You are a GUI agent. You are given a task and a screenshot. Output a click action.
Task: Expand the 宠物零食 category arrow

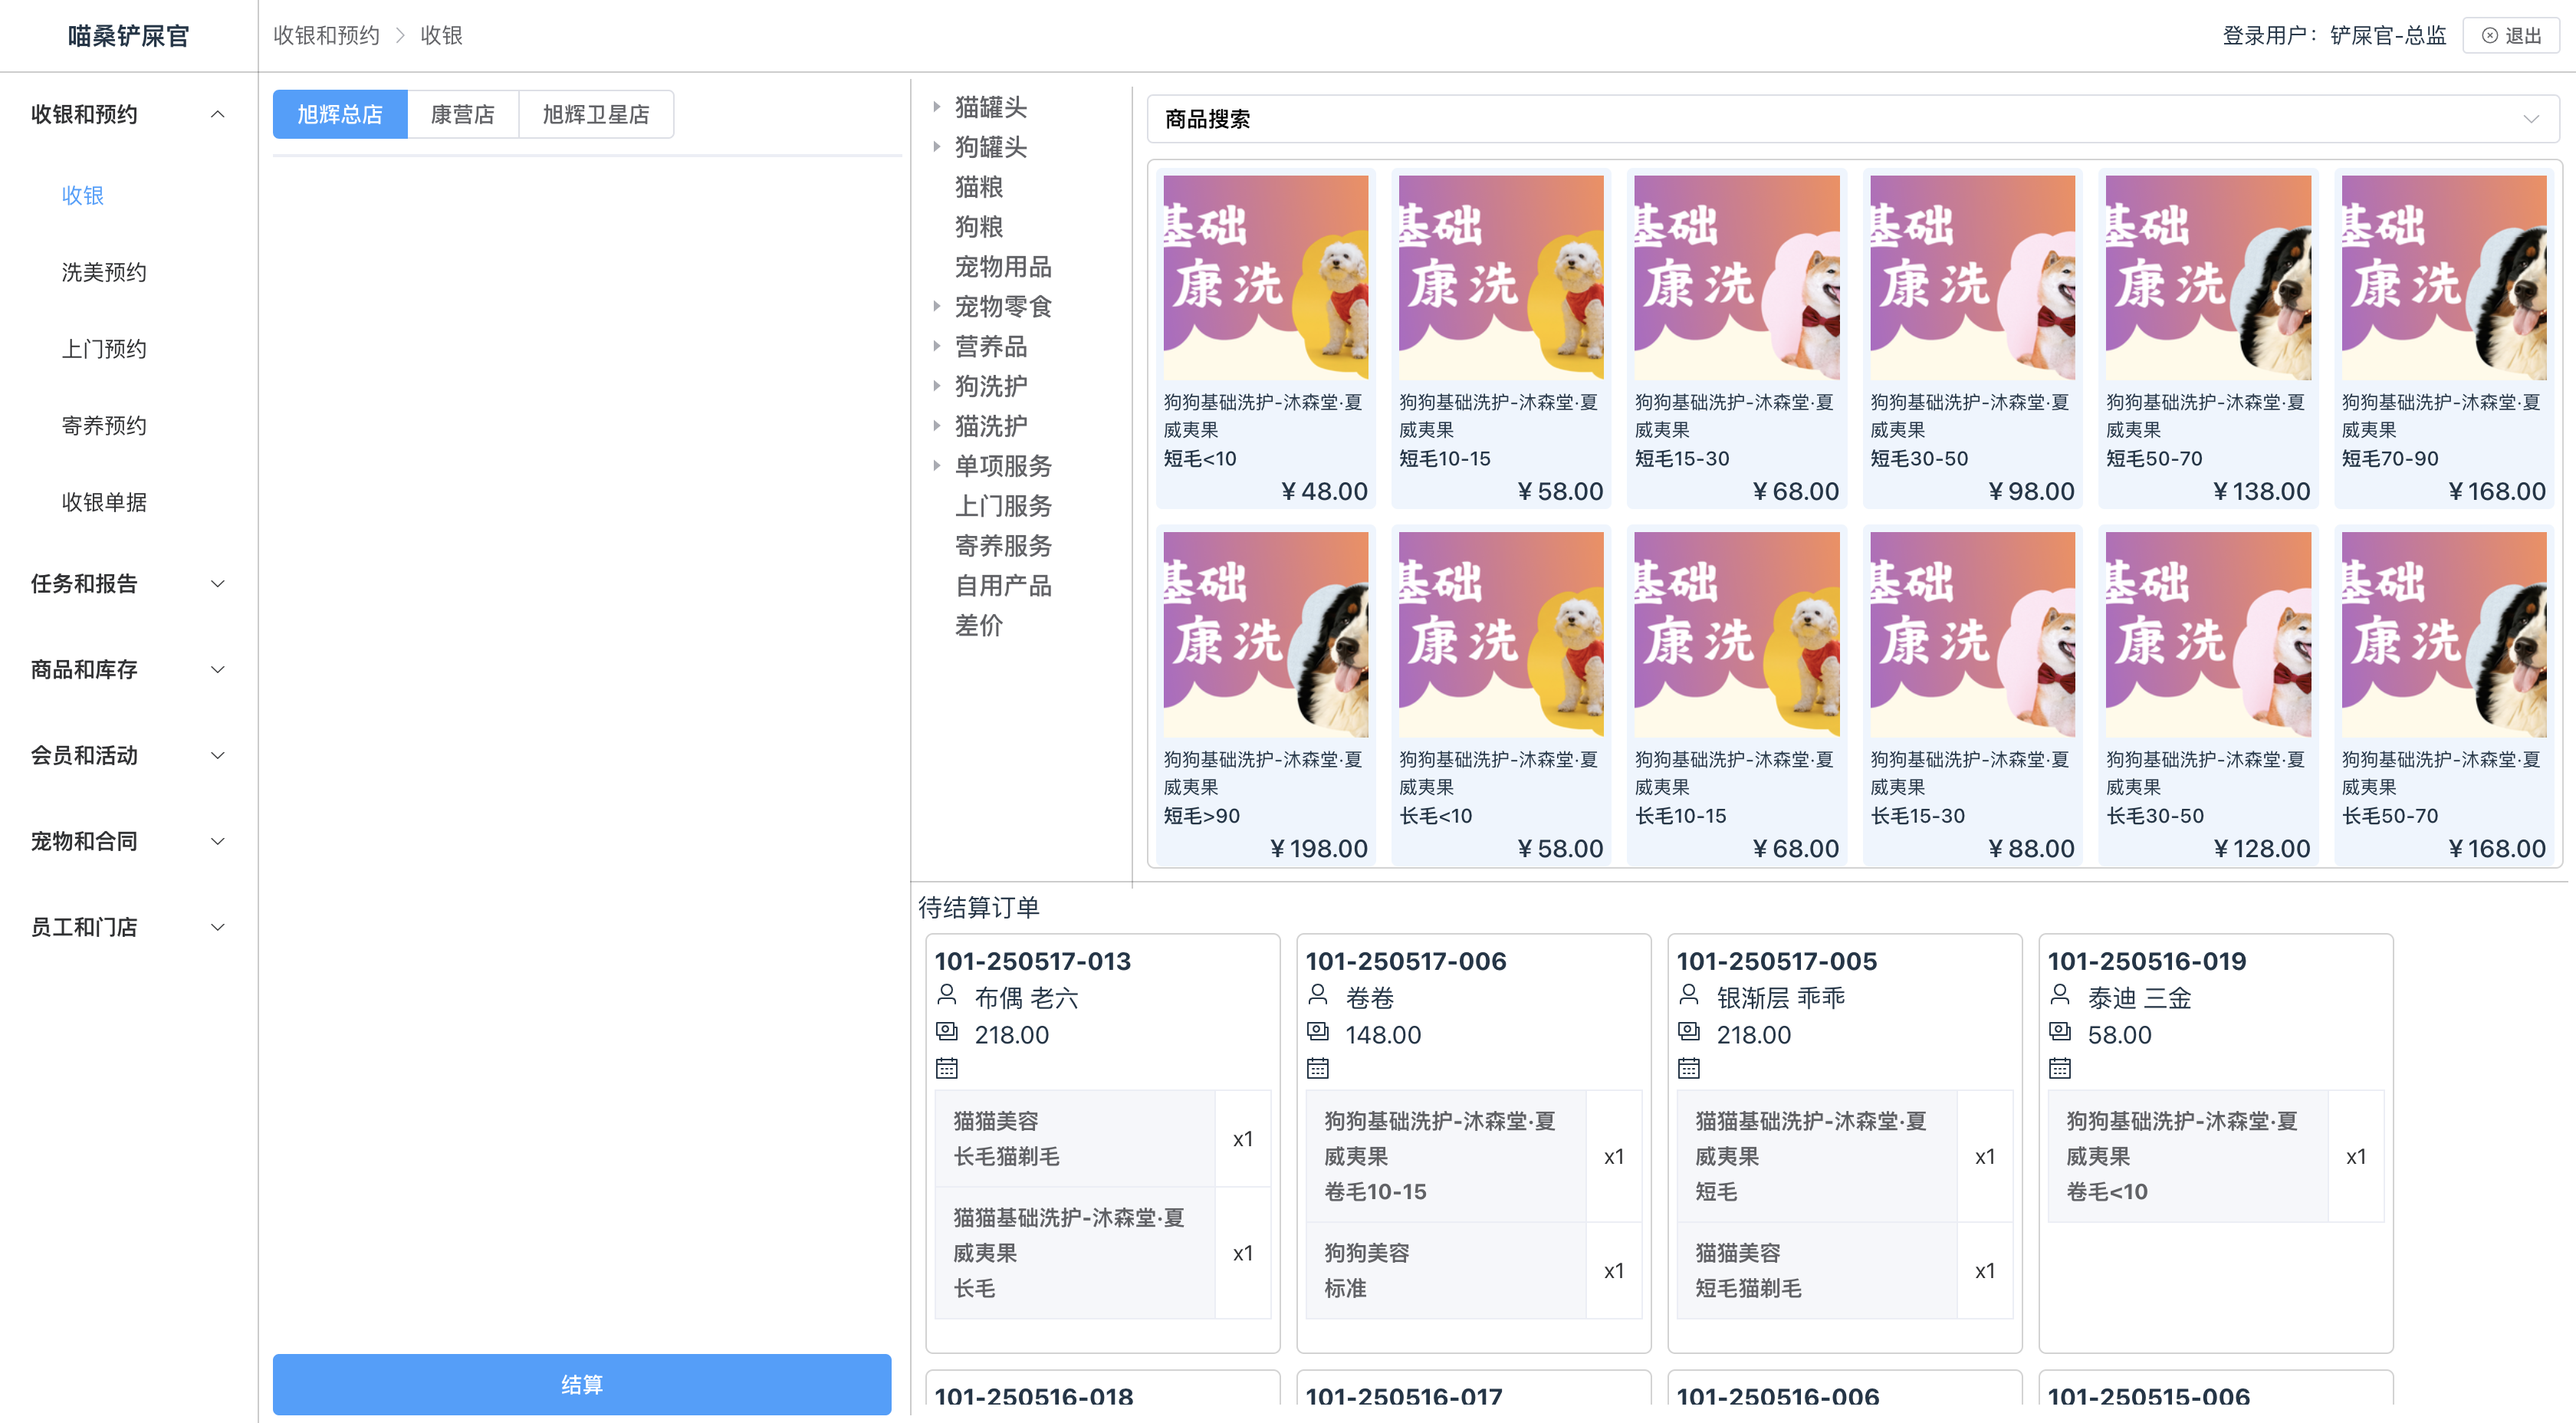pos(937,306)
